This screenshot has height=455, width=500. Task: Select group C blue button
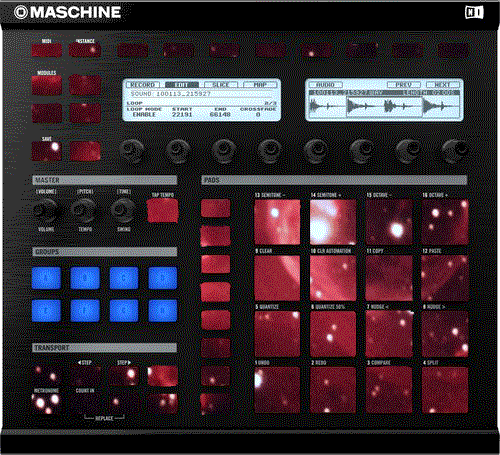(x=124, y=278)
